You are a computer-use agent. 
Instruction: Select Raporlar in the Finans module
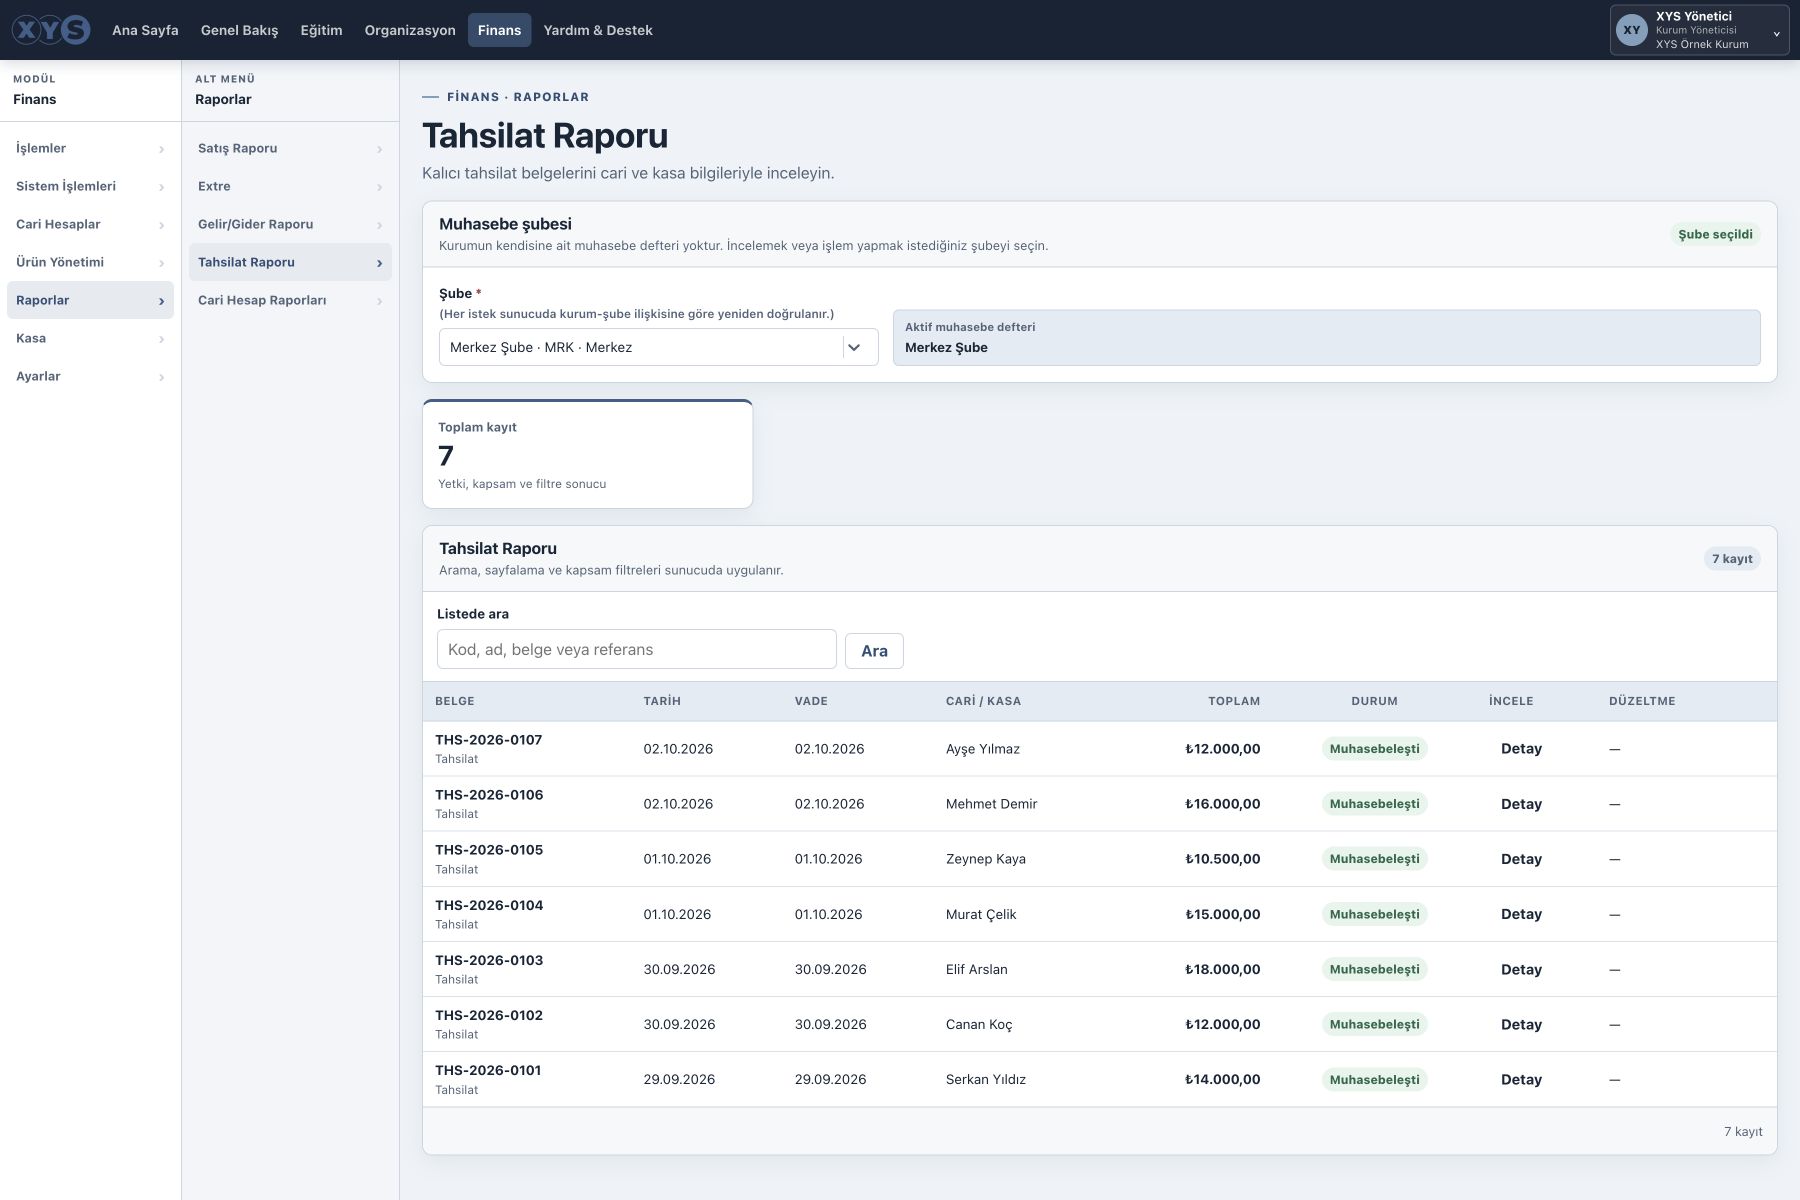point(90,300)
